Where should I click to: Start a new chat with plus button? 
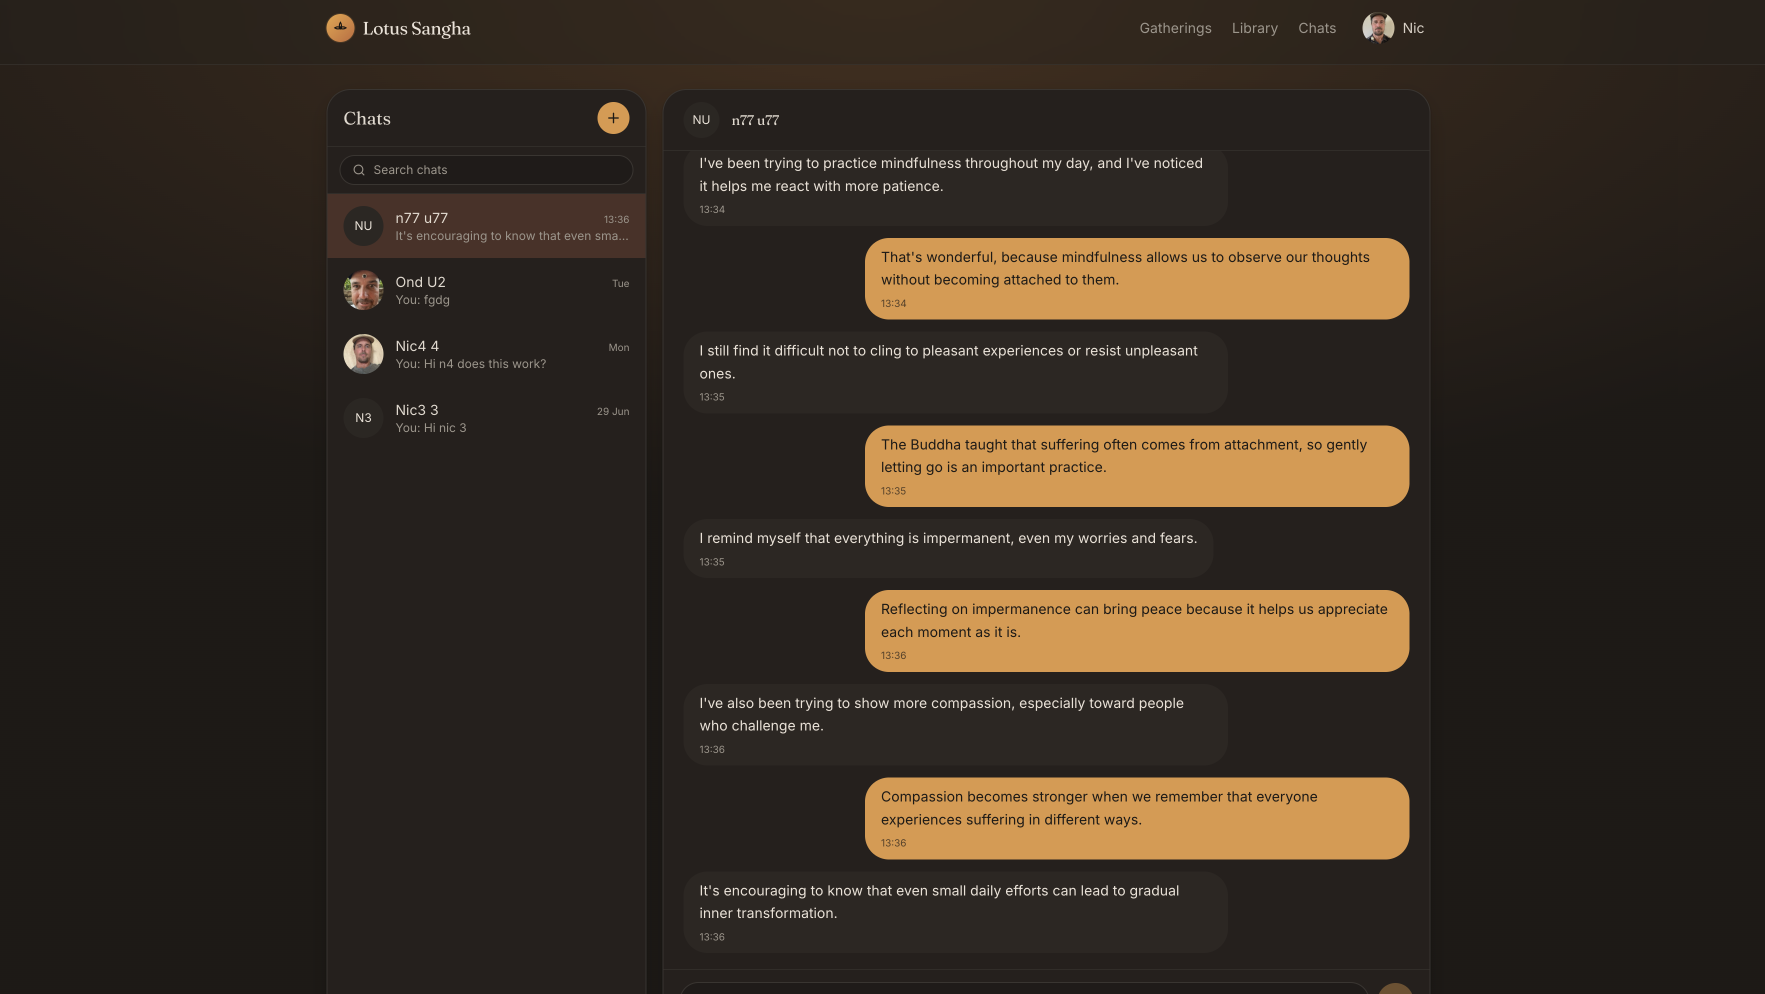point(613,118)
